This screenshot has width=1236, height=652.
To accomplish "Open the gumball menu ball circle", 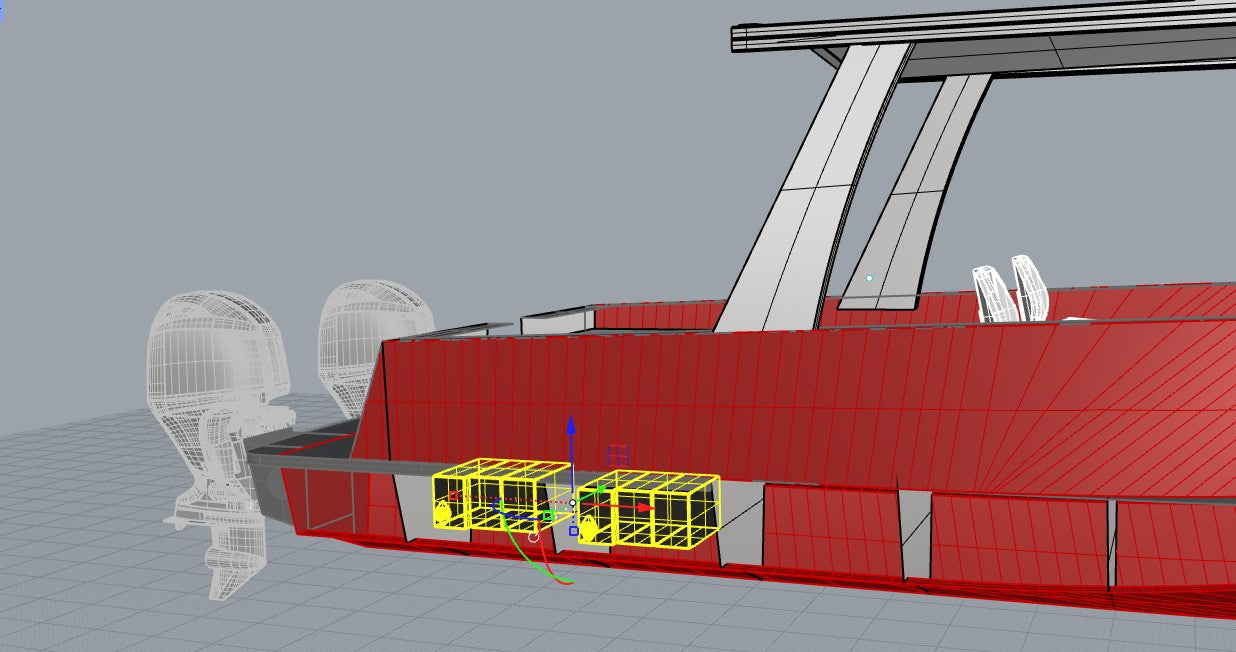I will coord(534,537).
